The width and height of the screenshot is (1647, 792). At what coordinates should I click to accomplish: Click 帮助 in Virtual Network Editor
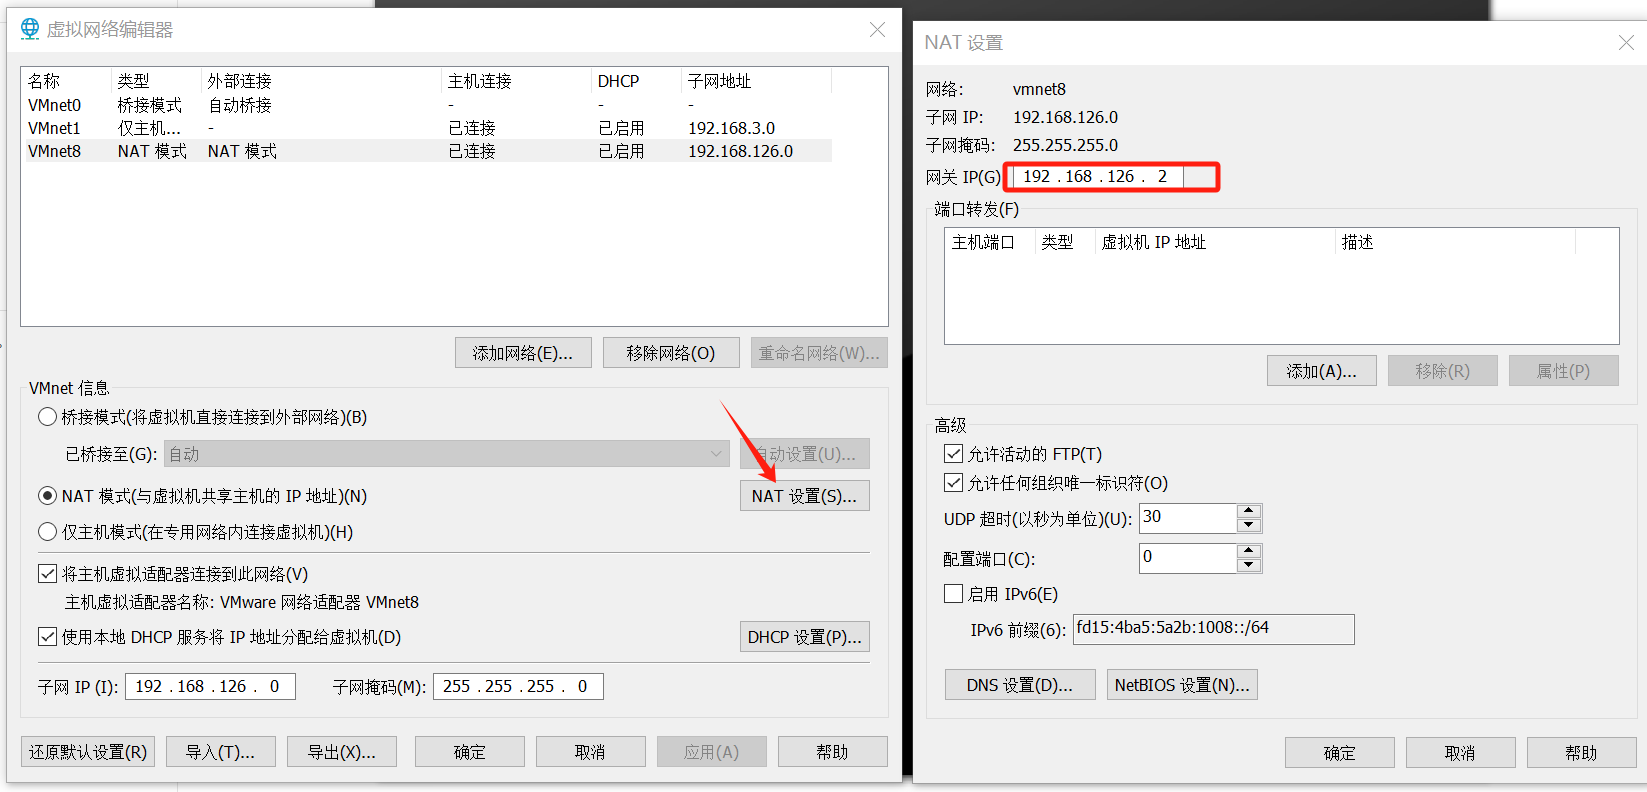click(832, 752)
